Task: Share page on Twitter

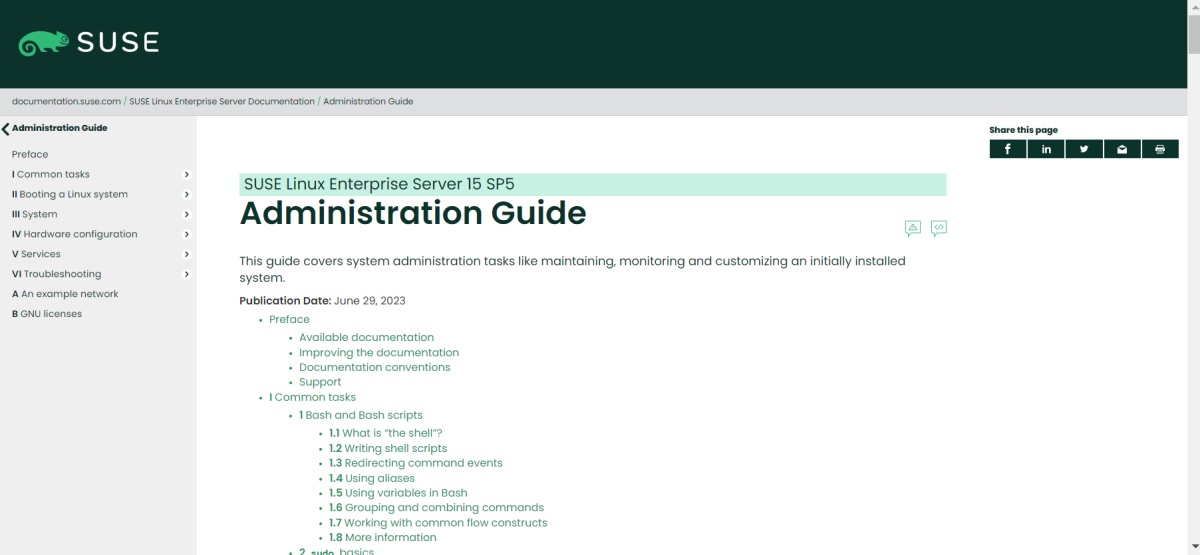Action: click(x=1084, y=149)
